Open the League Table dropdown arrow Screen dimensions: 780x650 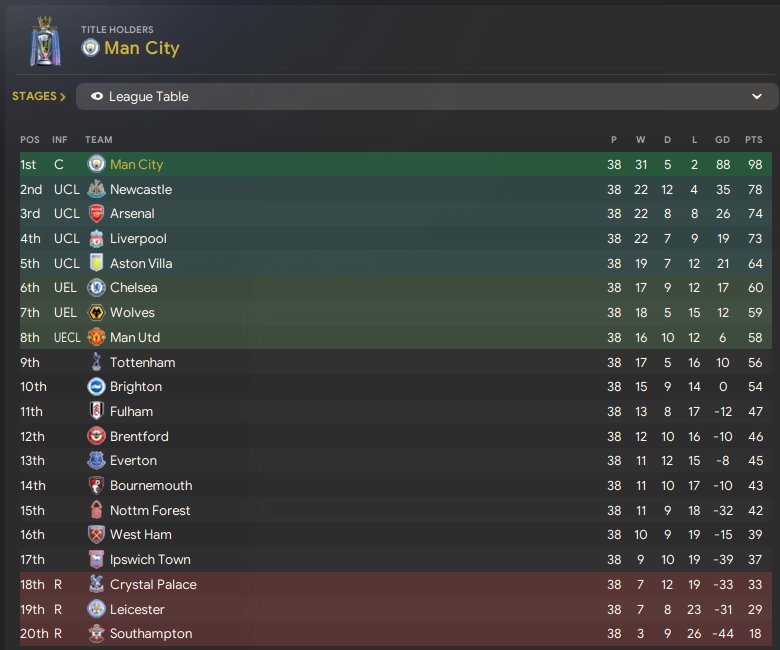point(757,96)
